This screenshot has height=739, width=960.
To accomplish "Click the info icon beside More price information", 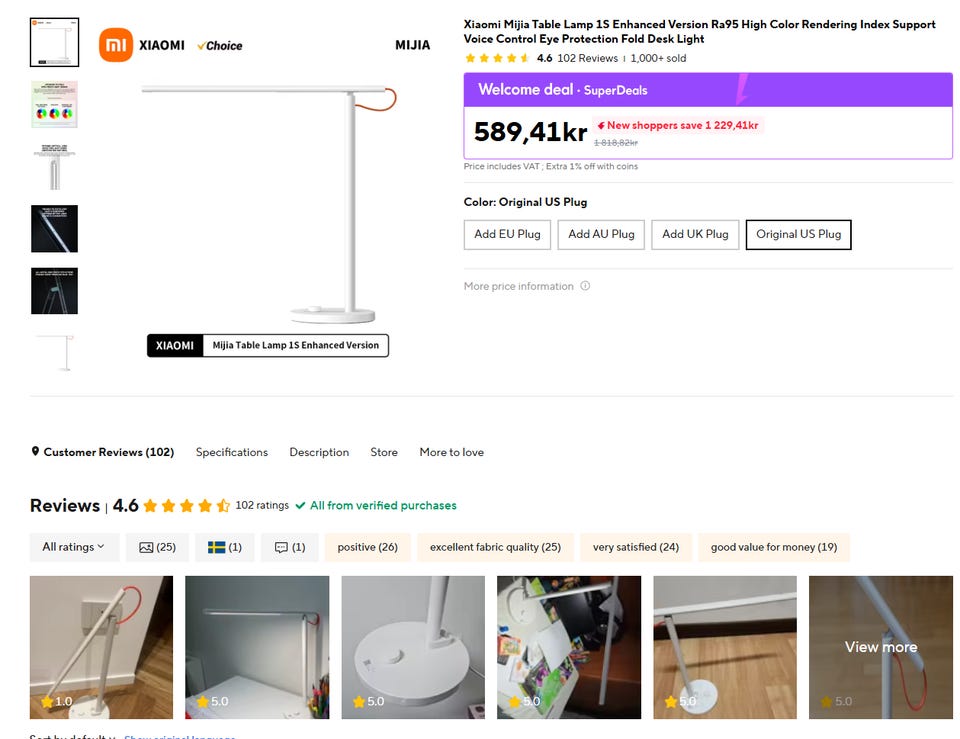I will pyautogui.click(x=585, y=286).
